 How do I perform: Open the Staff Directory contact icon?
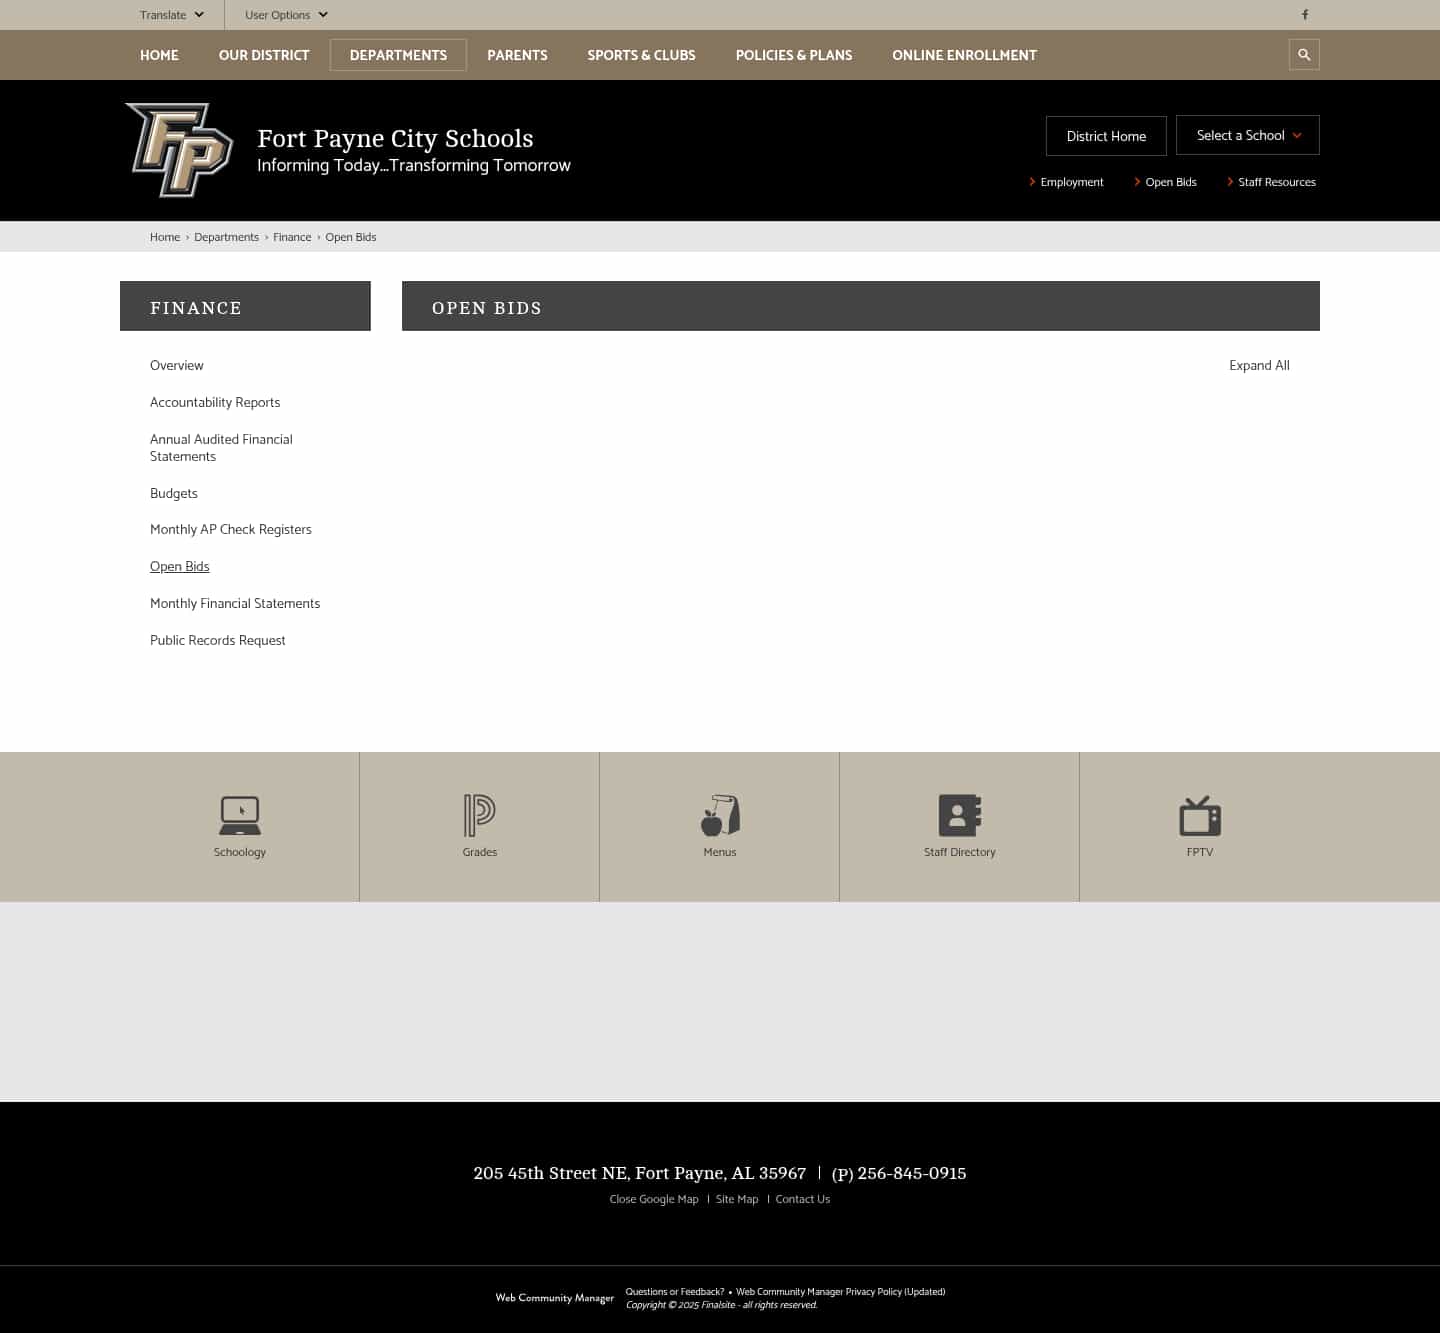tap(960, 816)
